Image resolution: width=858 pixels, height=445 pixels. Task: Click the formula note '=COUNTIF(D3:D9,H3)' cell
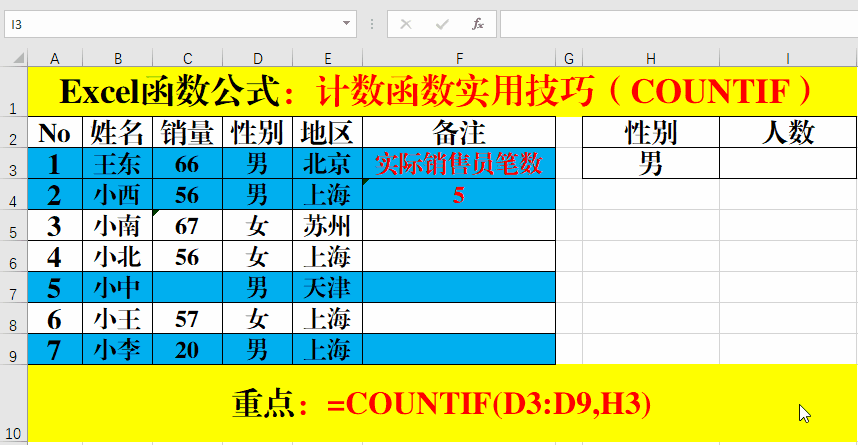coord(442,403)
